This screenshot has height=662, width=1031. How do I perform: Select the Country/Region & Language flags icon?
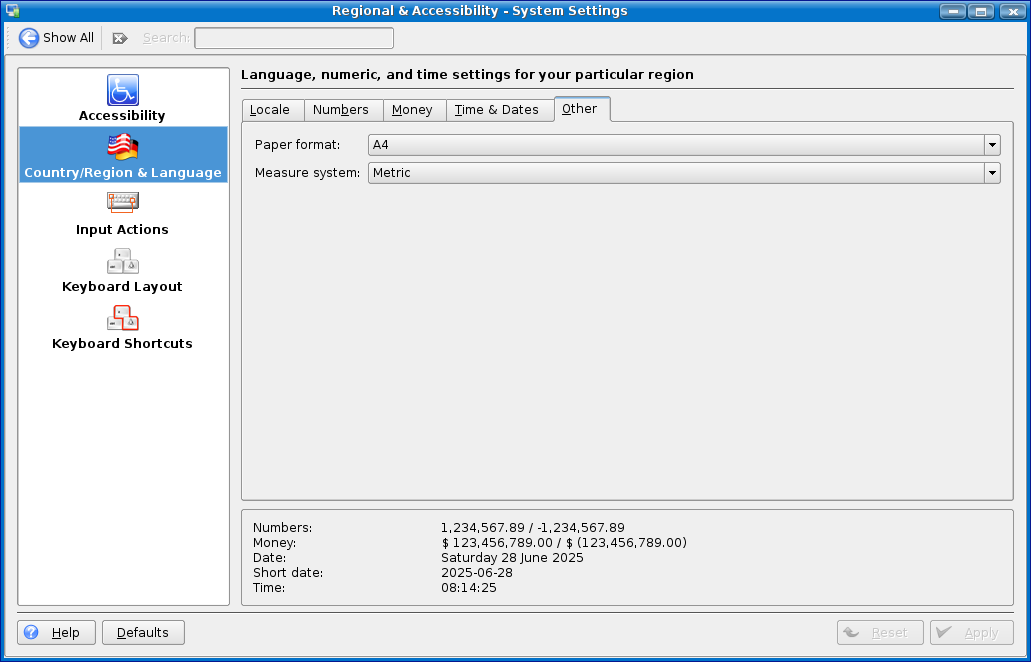[x=123, y=147]
